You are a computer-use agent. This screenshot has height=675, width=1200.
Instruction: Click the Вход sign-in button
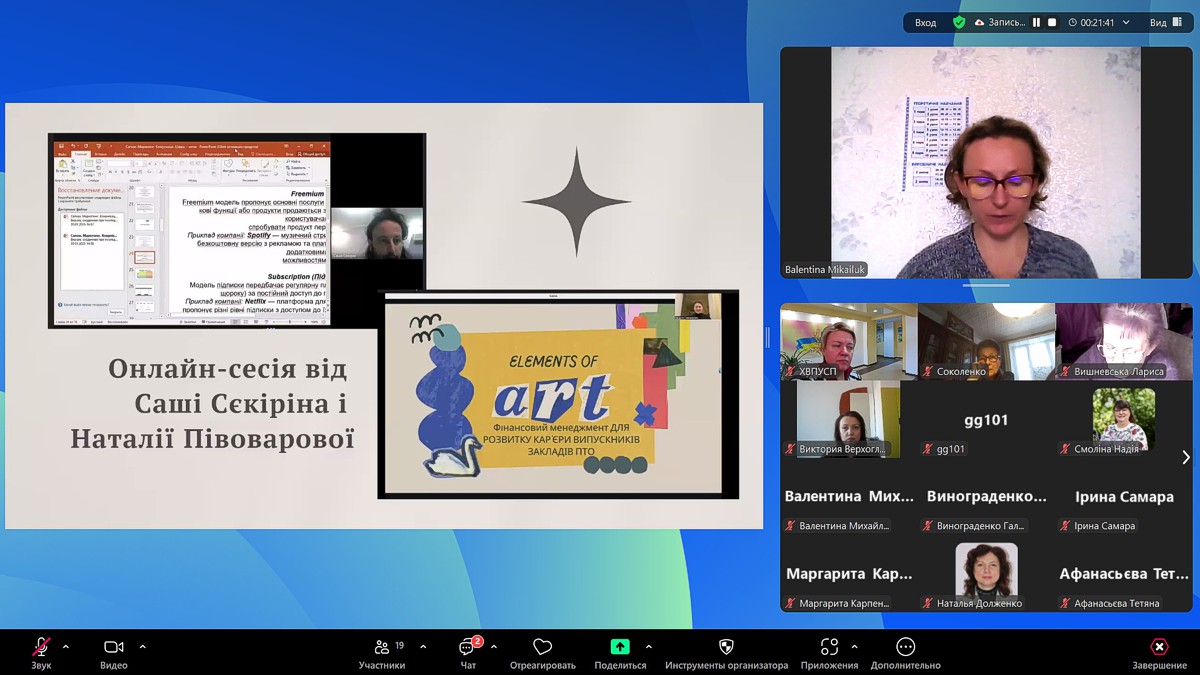[926, 22]
